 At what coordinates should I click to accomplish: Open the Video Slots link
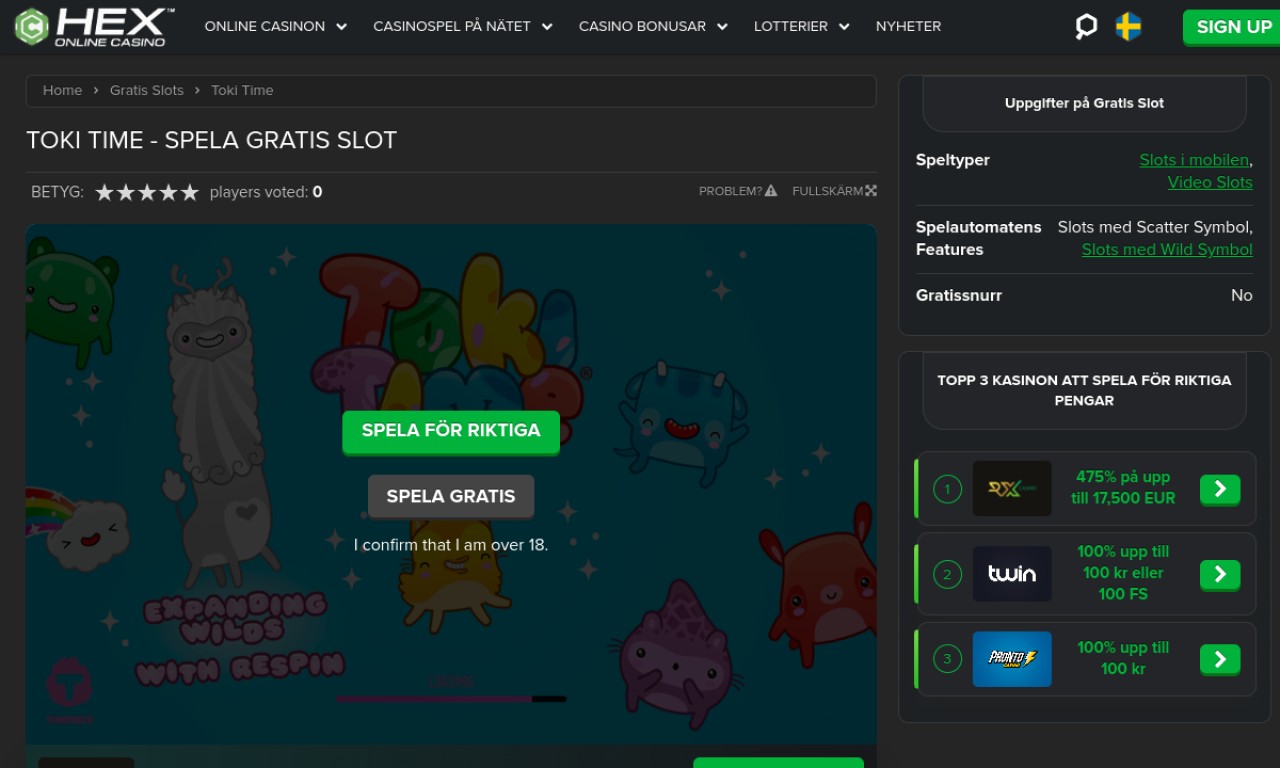pos(1210,182)
